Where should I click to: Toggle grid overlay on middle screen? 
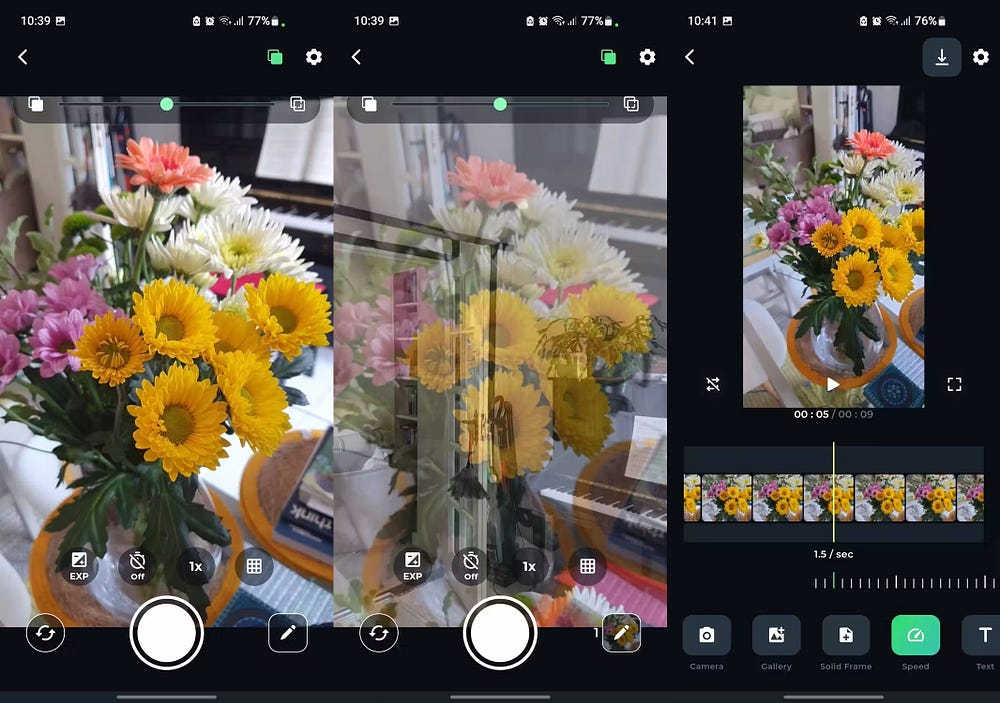(x=588, y=566)
